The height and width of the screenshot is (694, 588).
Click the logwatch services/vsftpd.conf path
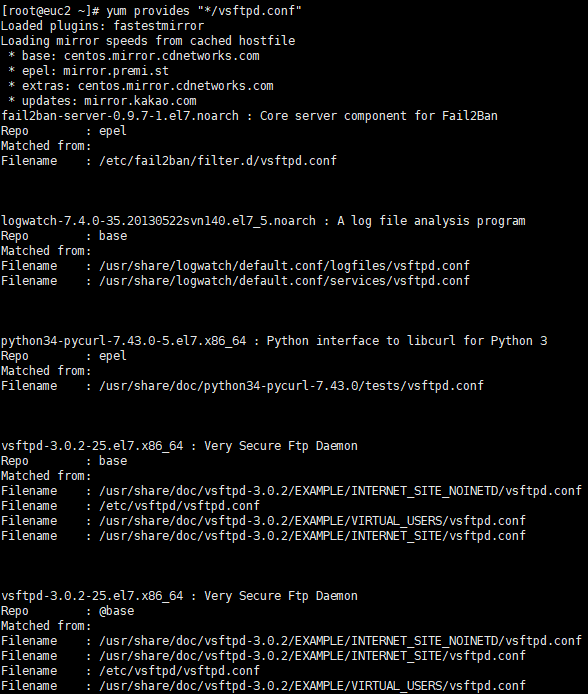pyautogui.click(x=284, y=281)
